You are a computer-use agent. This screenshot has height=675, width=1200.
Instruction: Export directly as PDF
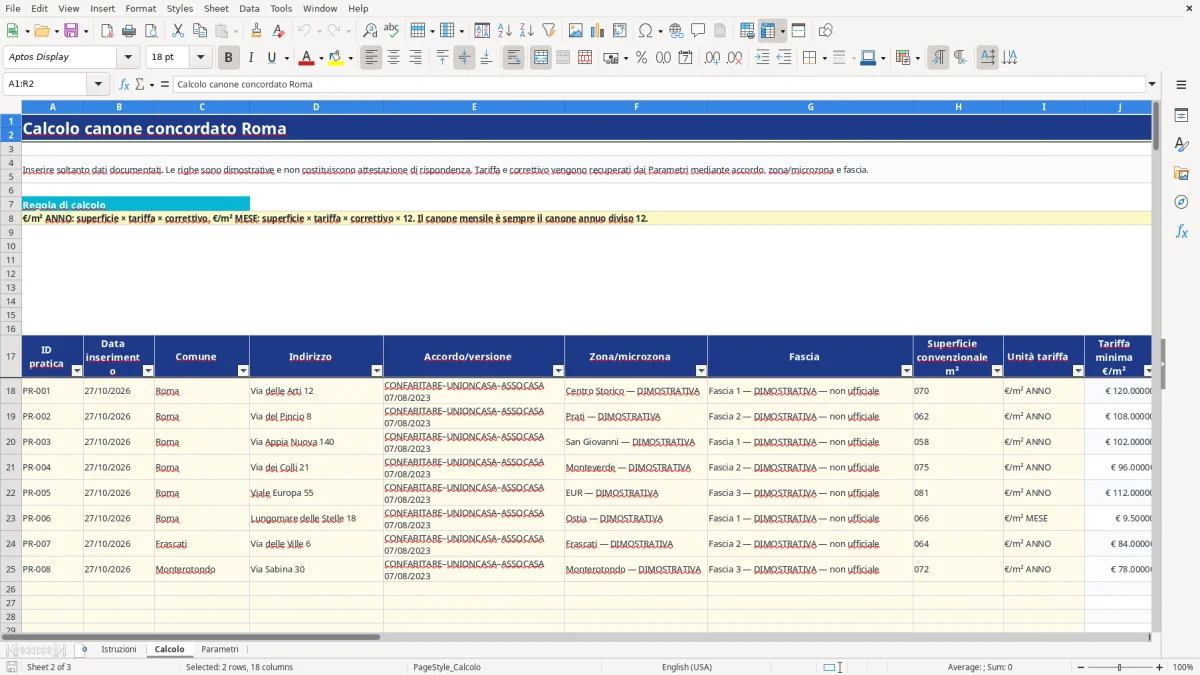click(x=106, y=31)
